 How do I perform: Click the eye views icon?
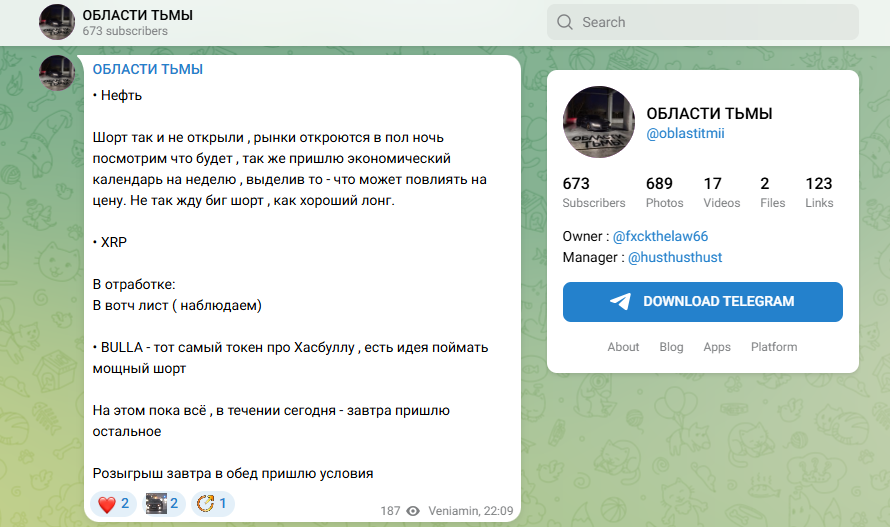coord(413,511)
